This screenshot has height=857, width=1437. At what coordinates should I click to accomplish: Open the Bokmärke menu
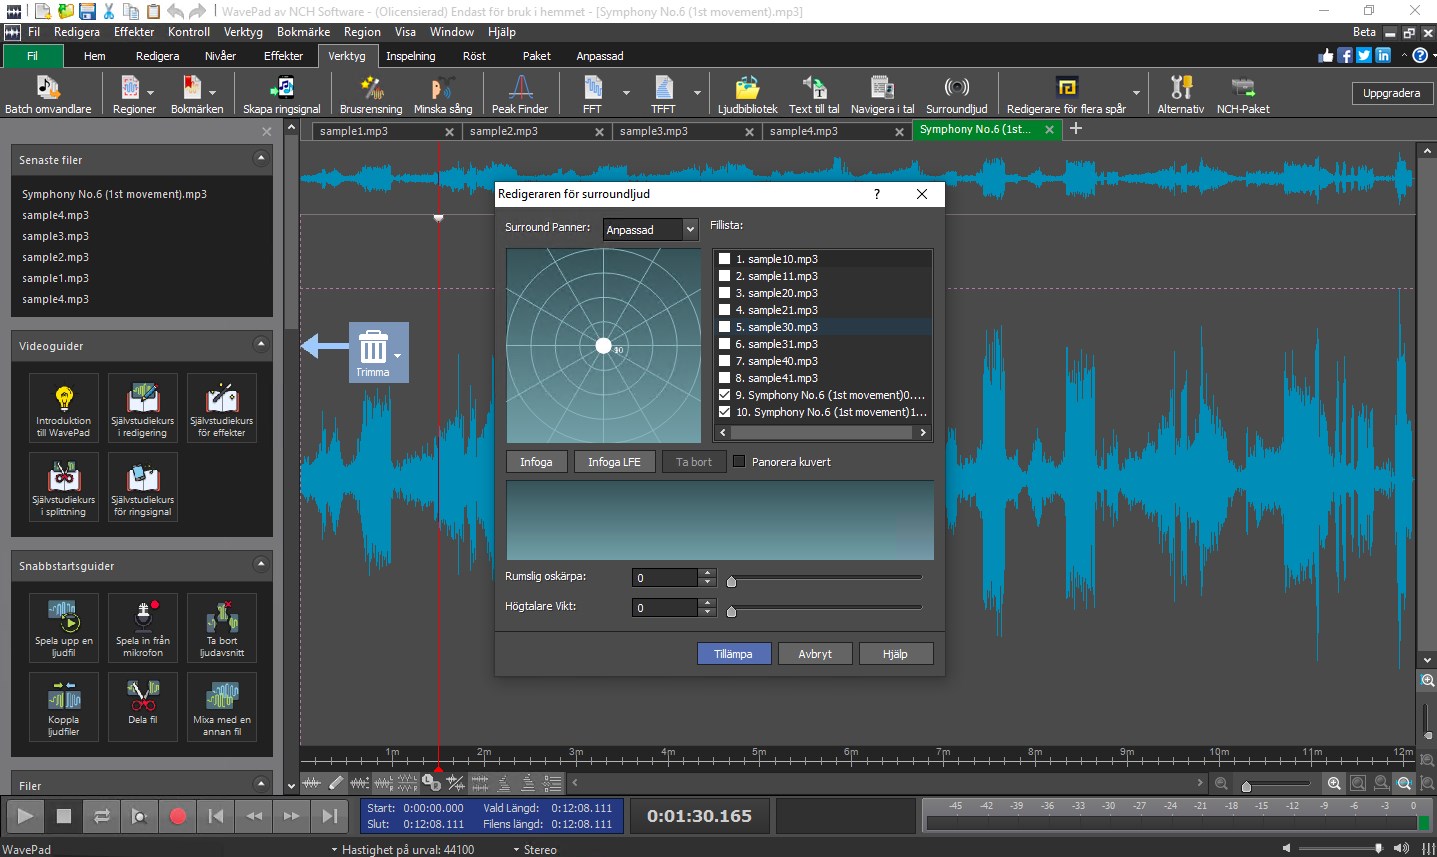pos(302,31)
